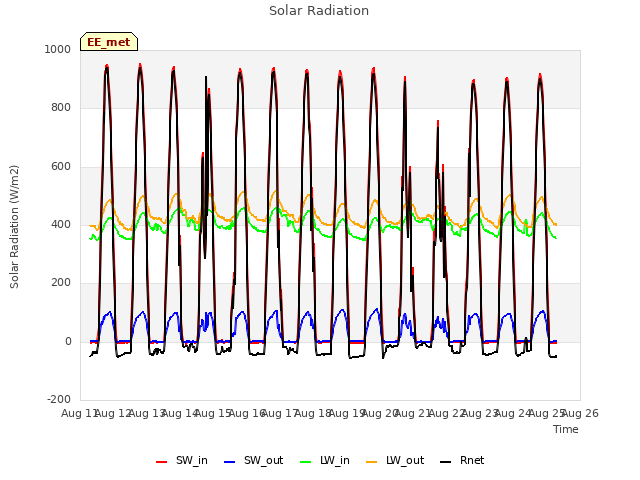The width and height of the screenshot is (640, 480).
Task: Select the LW_out legend entry
Action: (x=395, y=460)
